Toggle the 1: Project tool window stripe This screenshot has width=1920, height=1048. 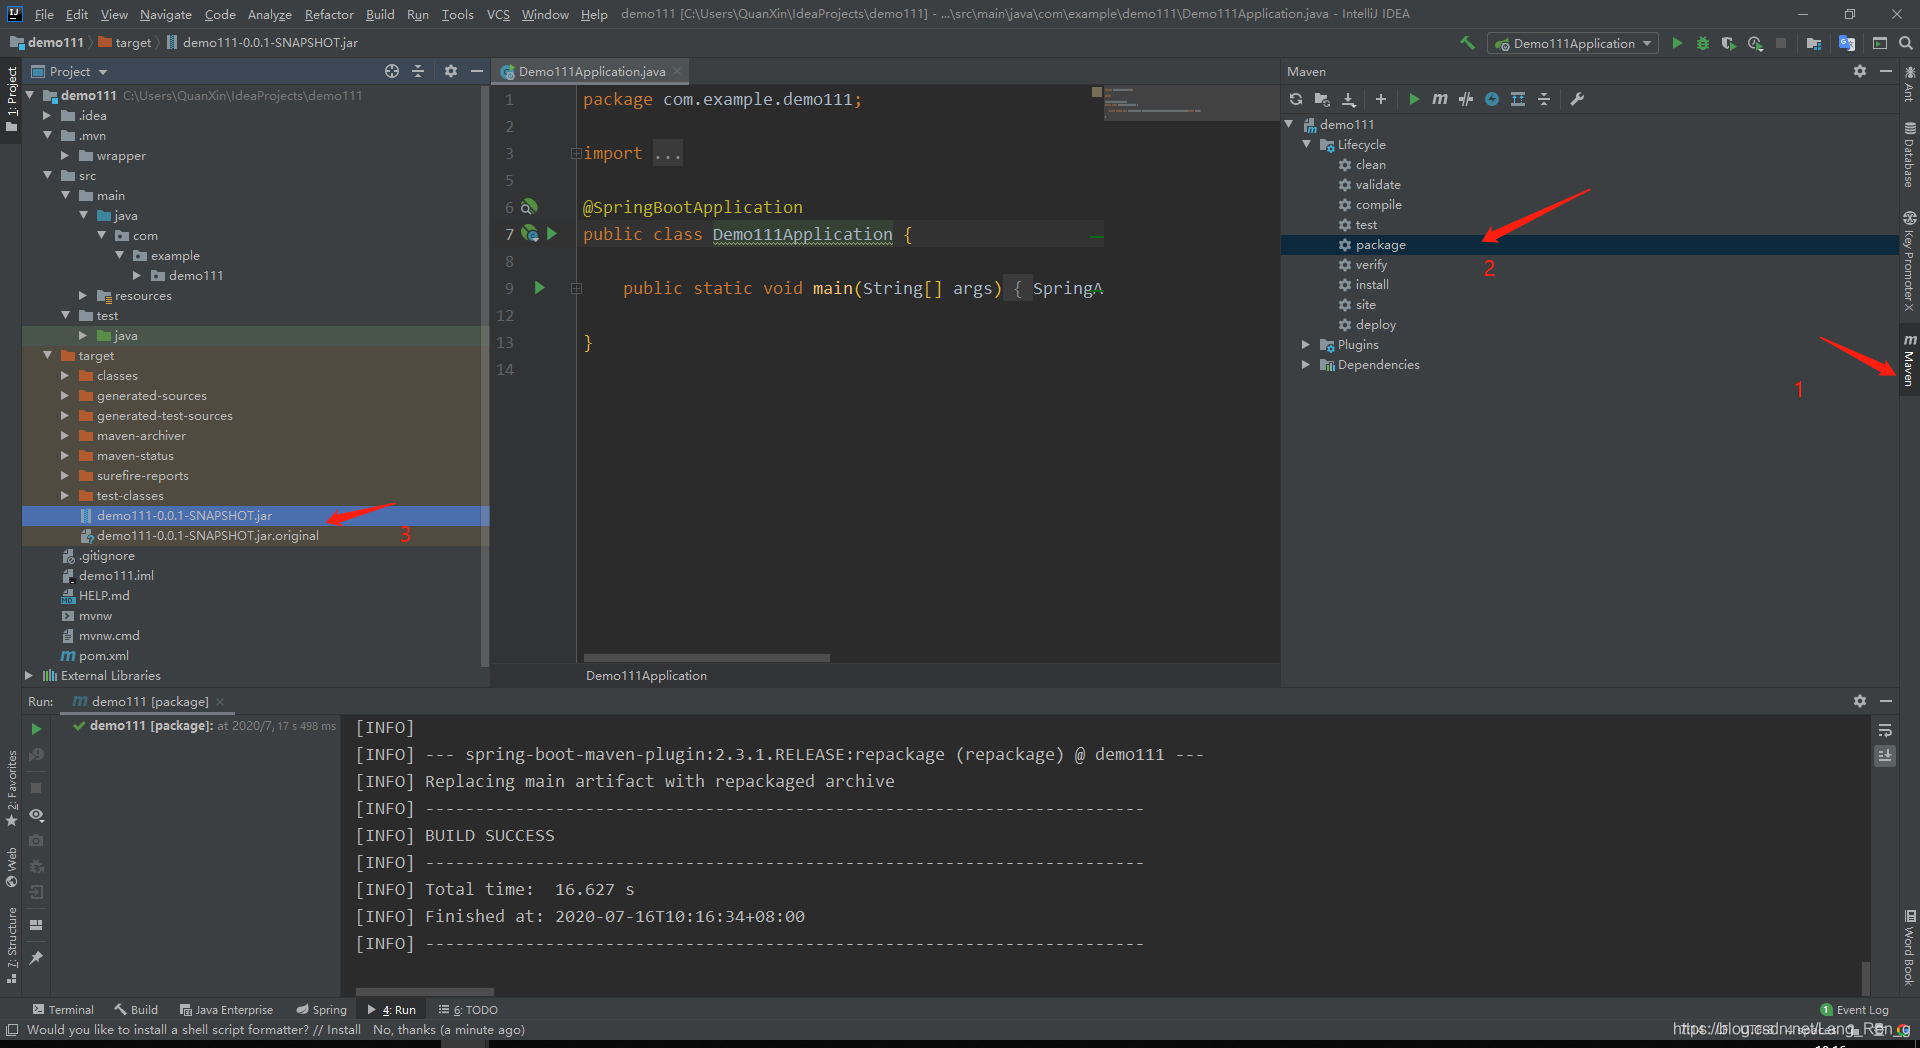click(x=11, y=100)
